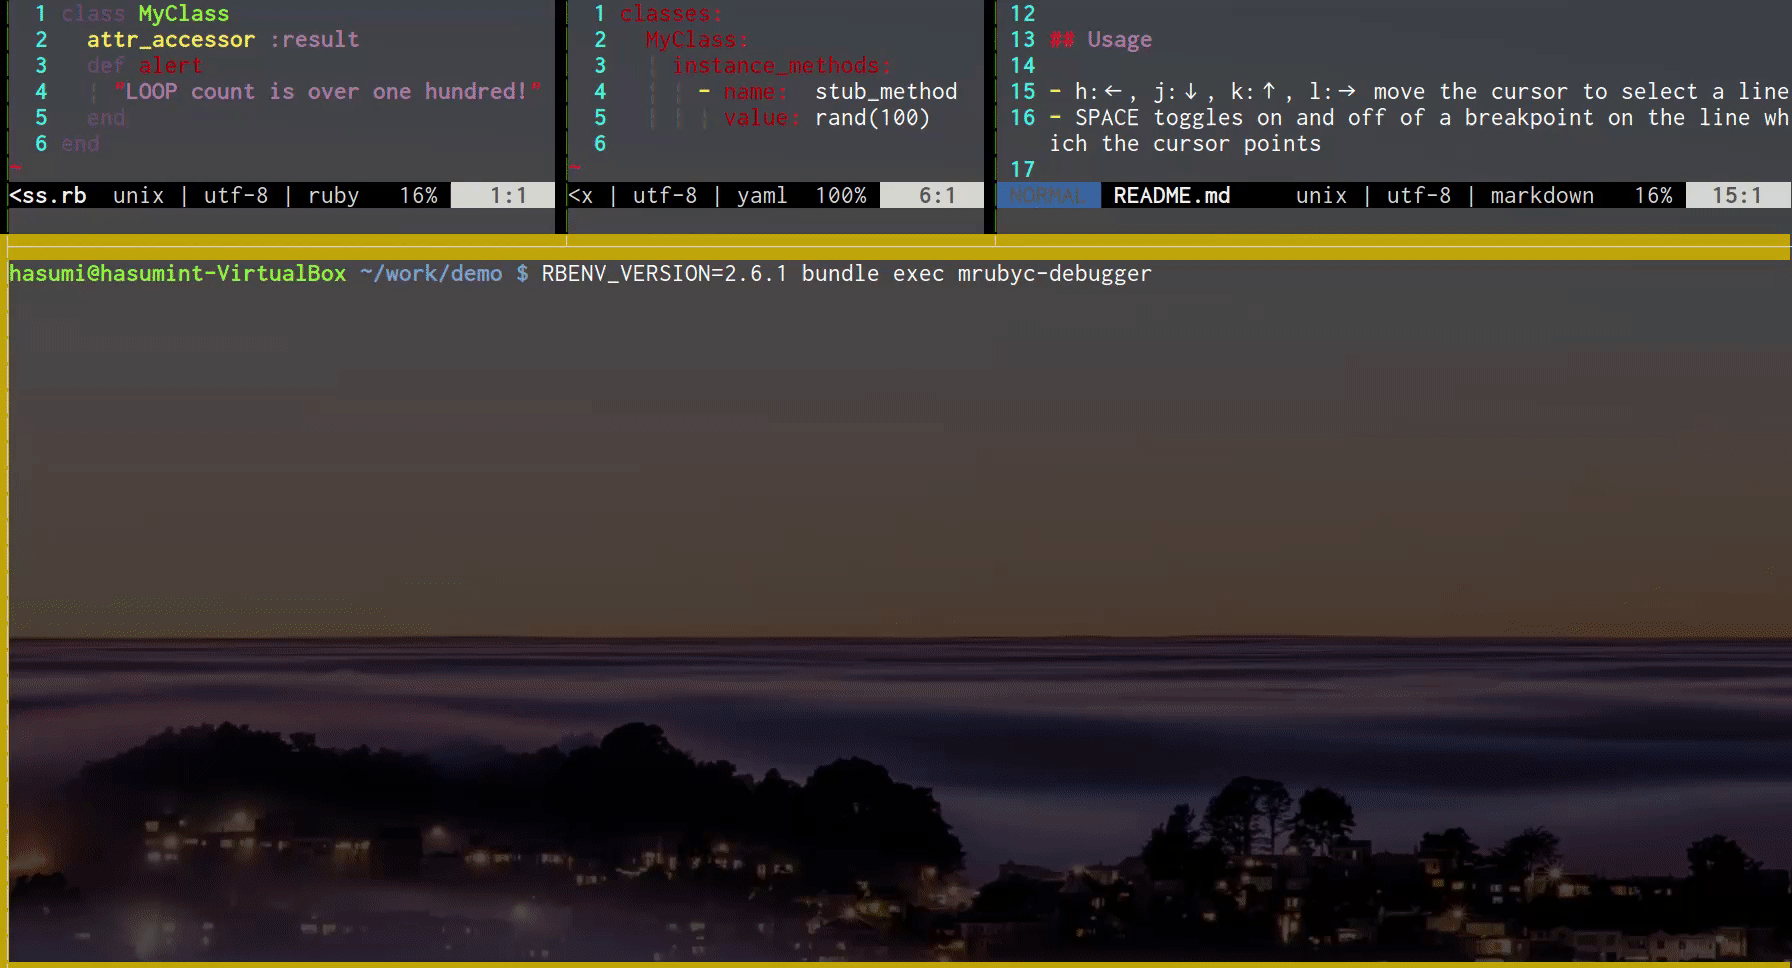Click 'utf-8' in the ss.rb status line

[x=236, y=196]
